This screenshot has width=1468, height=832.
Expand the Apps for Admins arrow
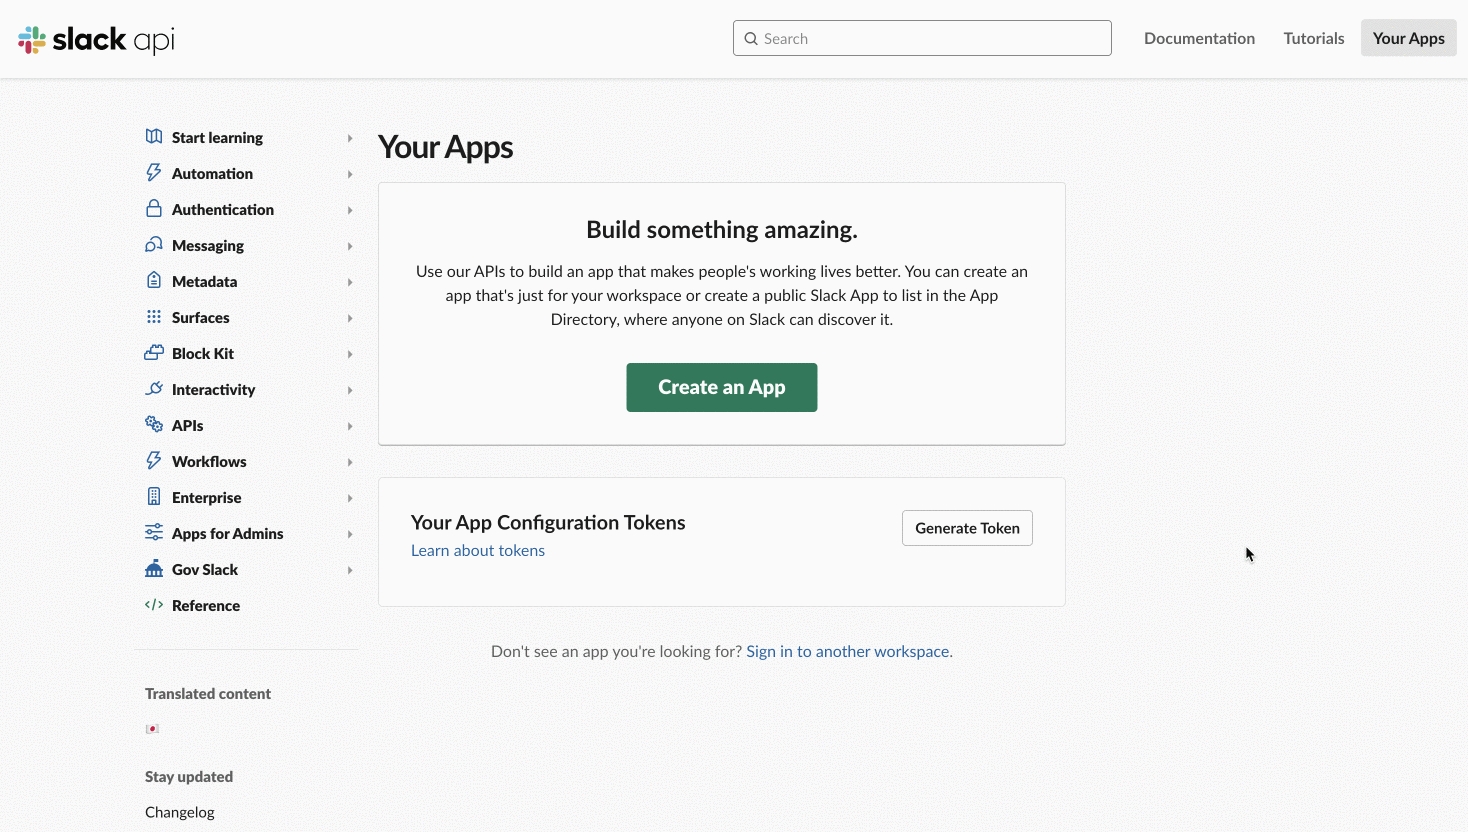point(350,534)
